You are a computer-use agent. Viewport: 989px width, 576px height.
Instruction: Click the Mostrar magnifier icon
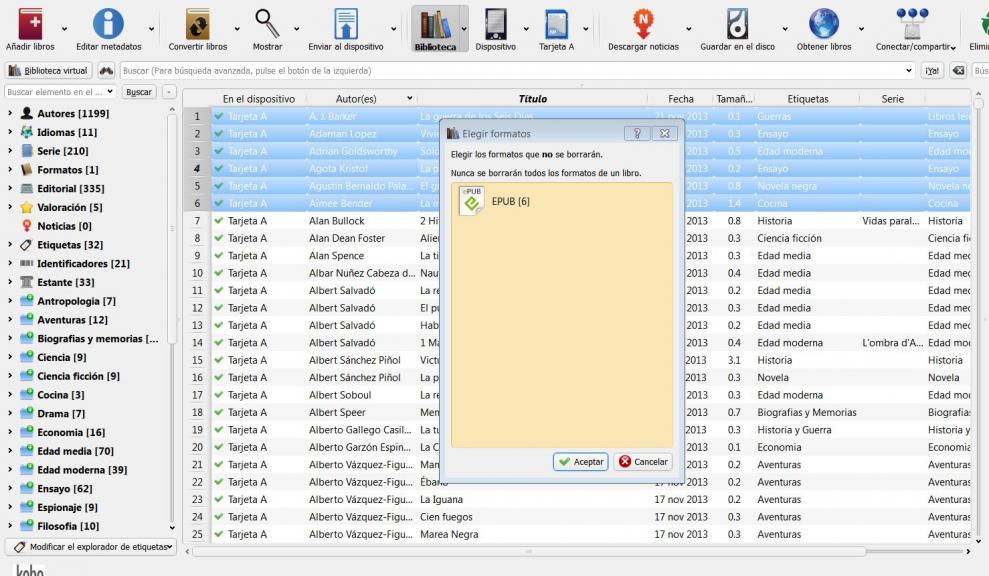point(267,23)
